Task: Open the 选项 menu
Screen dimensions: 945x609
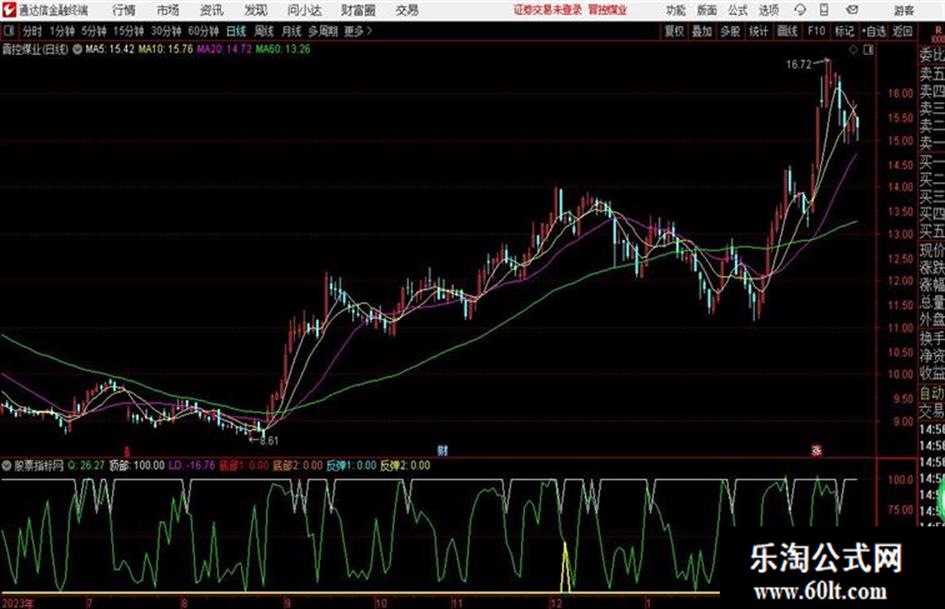Action: pos(768,10)
